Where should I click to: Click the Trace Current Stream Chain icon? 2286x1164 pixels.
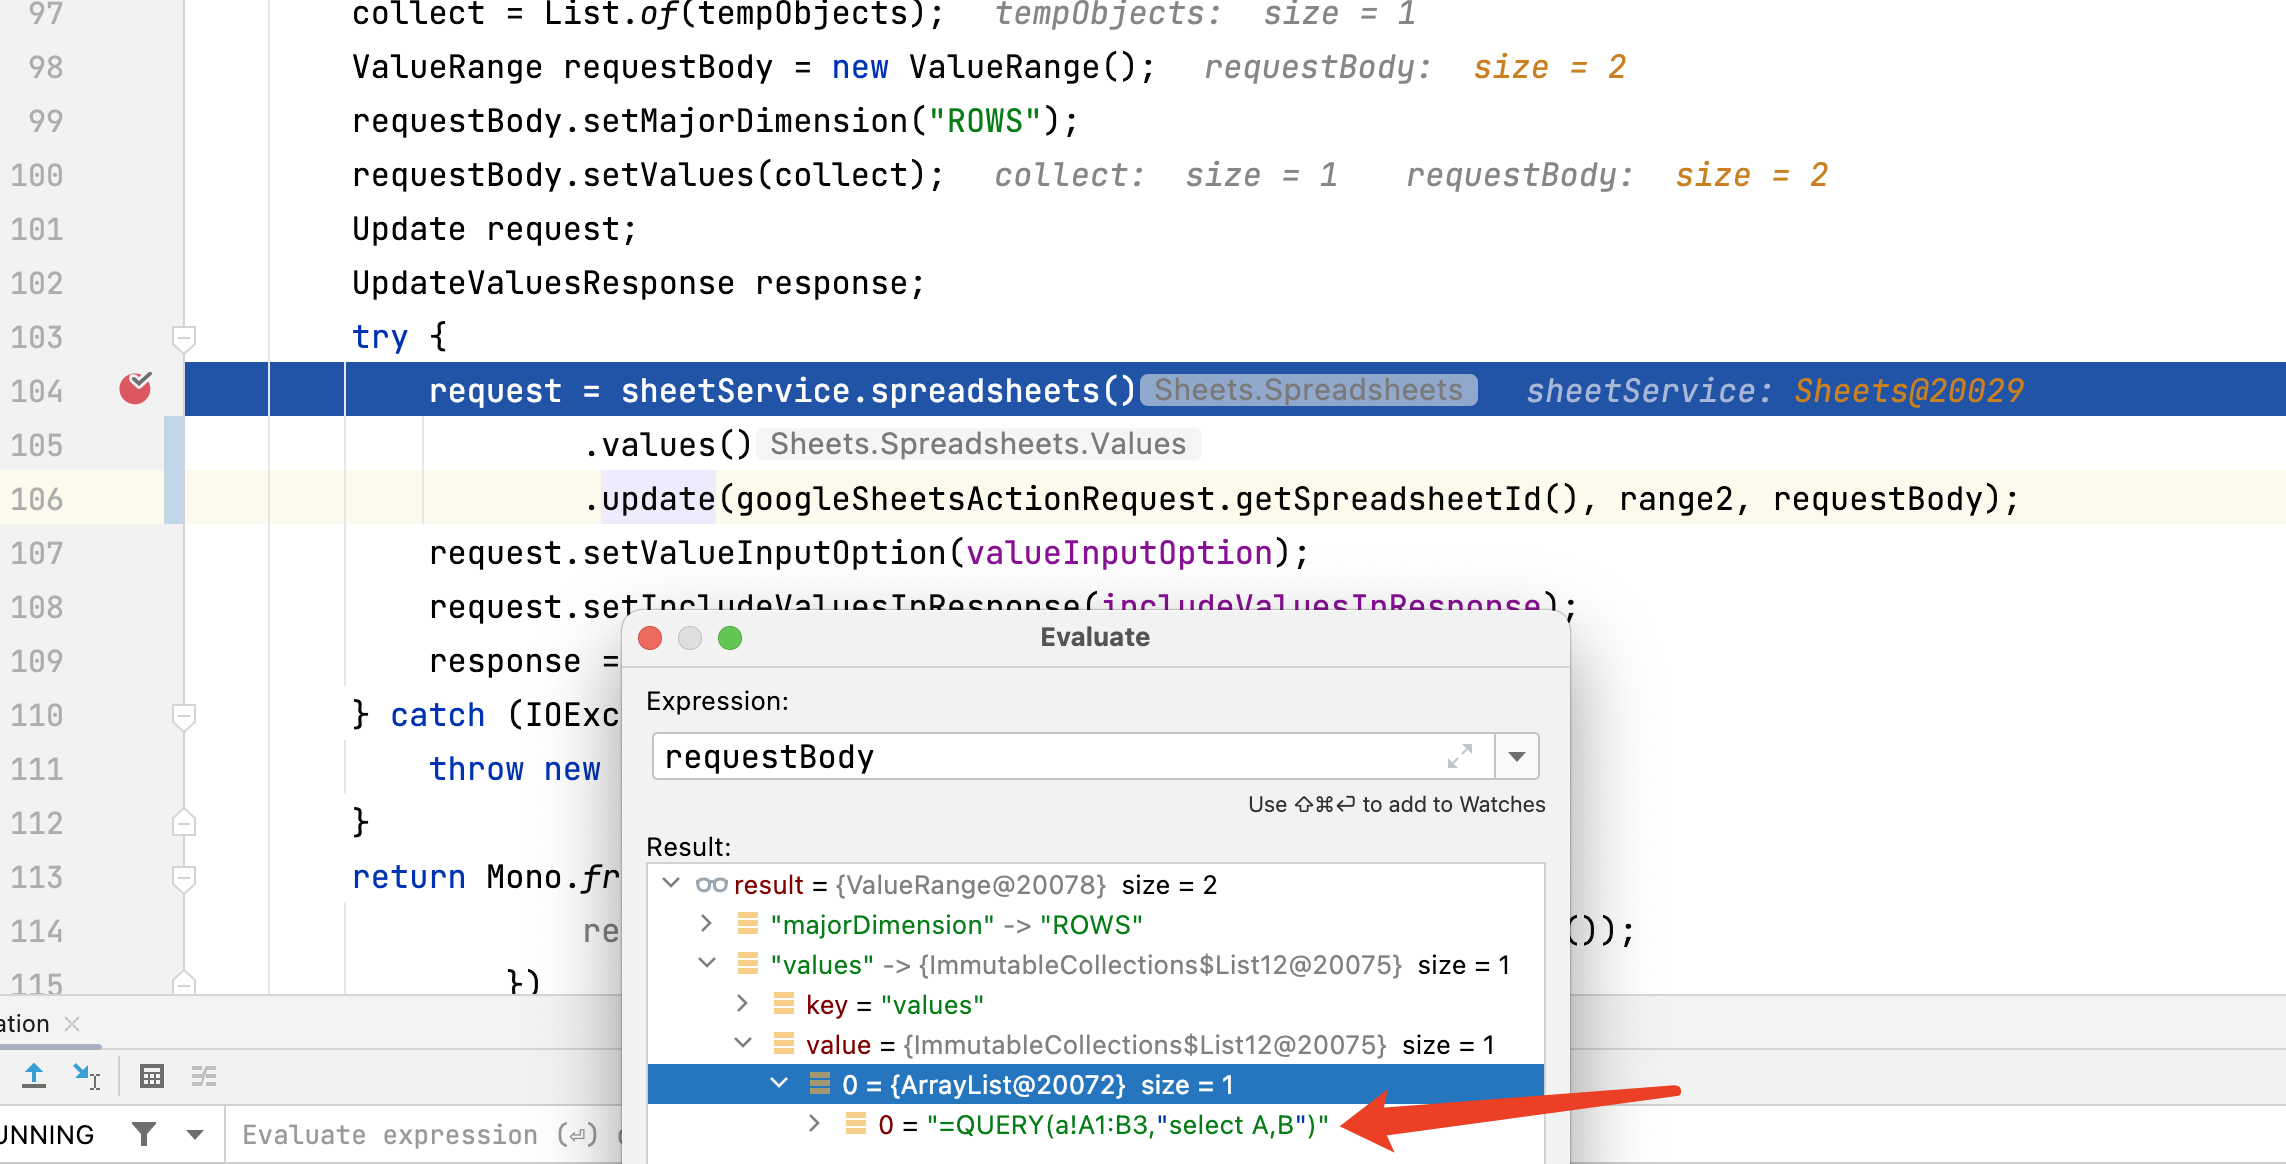pyautogui.click(x=204, y=1076)
